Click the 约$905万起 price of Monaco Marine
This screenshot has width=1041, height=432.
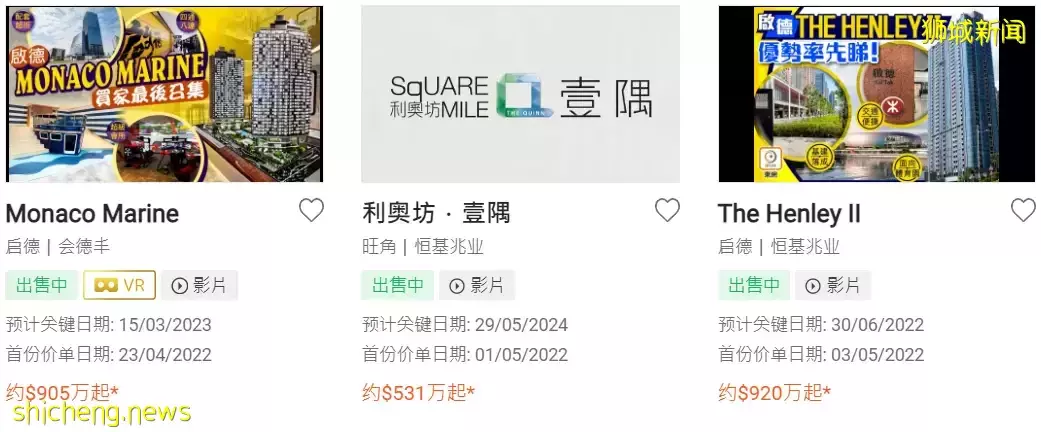[x=62, y=392]
